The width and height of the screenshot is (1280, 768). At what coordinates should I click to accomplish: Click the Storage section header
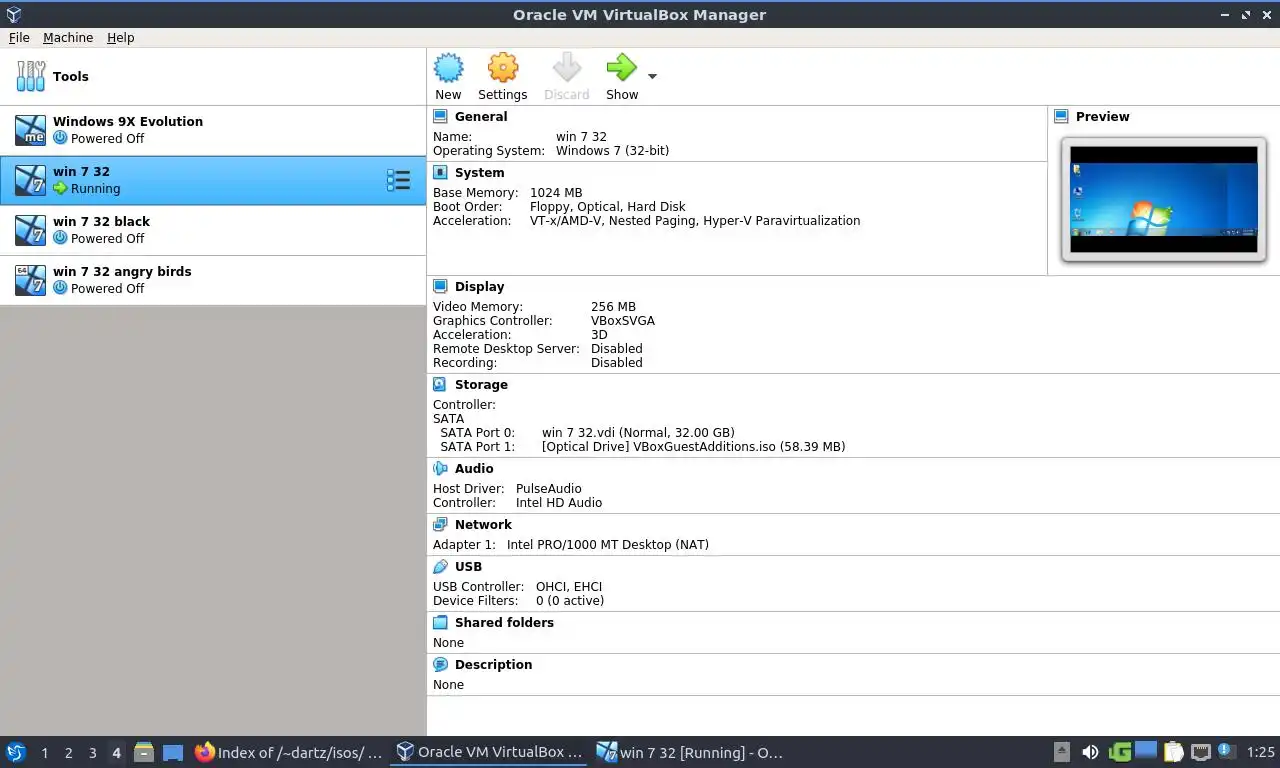tap(481, 384)
